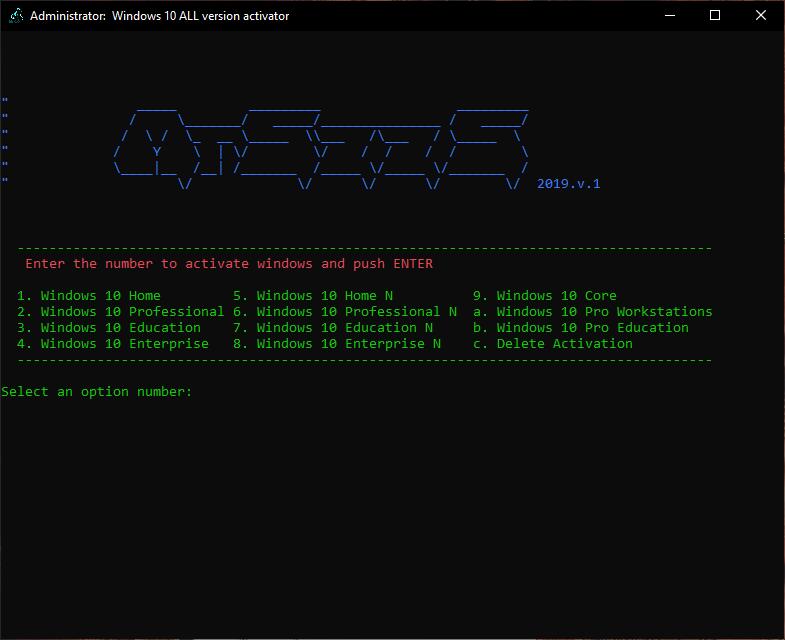Viewport: 785px width, 640px height.
Task: Click the '2019.v.1' version text
Action: pos(569,184)
